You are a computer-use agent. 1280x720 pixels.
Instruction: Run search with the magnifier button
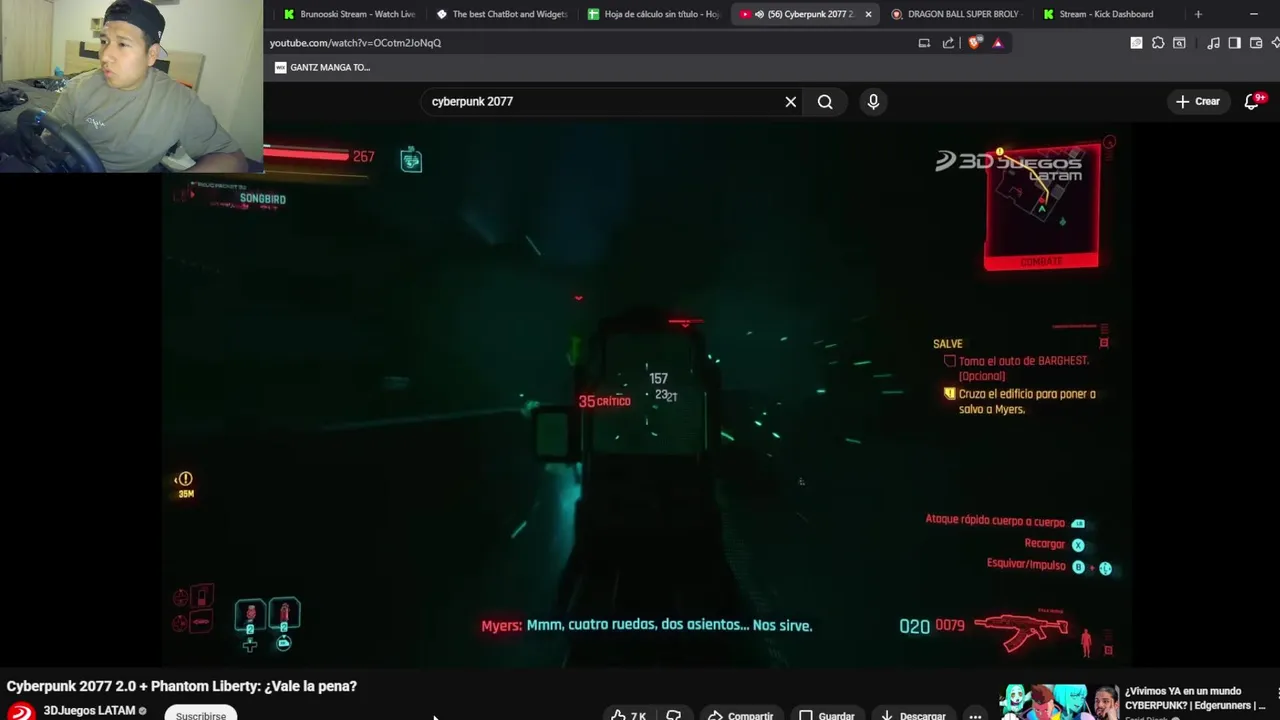coord(825,101)
